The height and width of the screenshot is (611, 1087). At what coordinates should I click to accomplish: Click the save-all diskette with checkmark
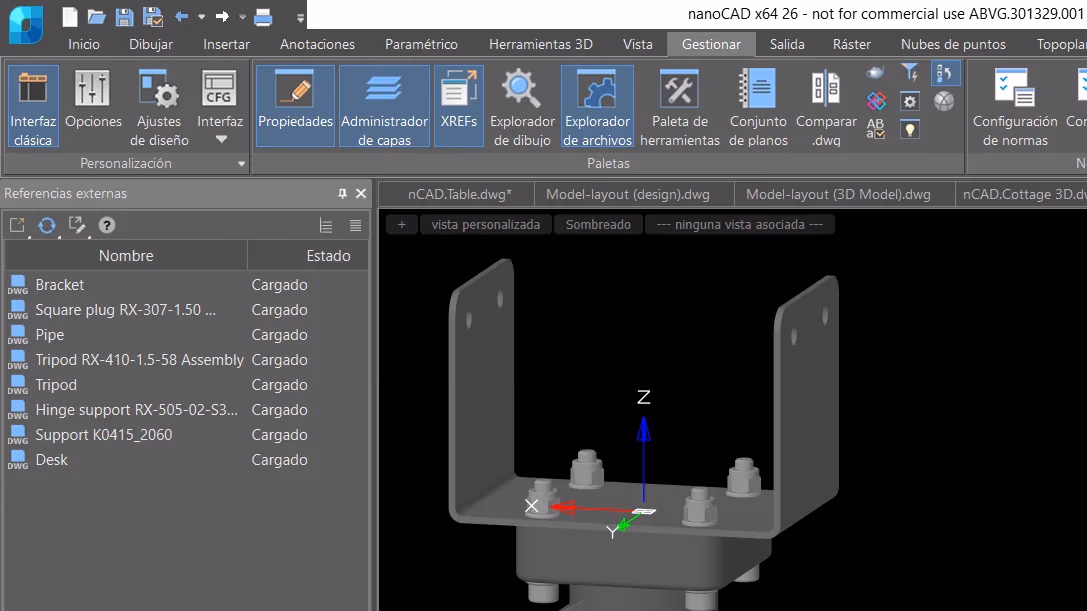(153, 17)
